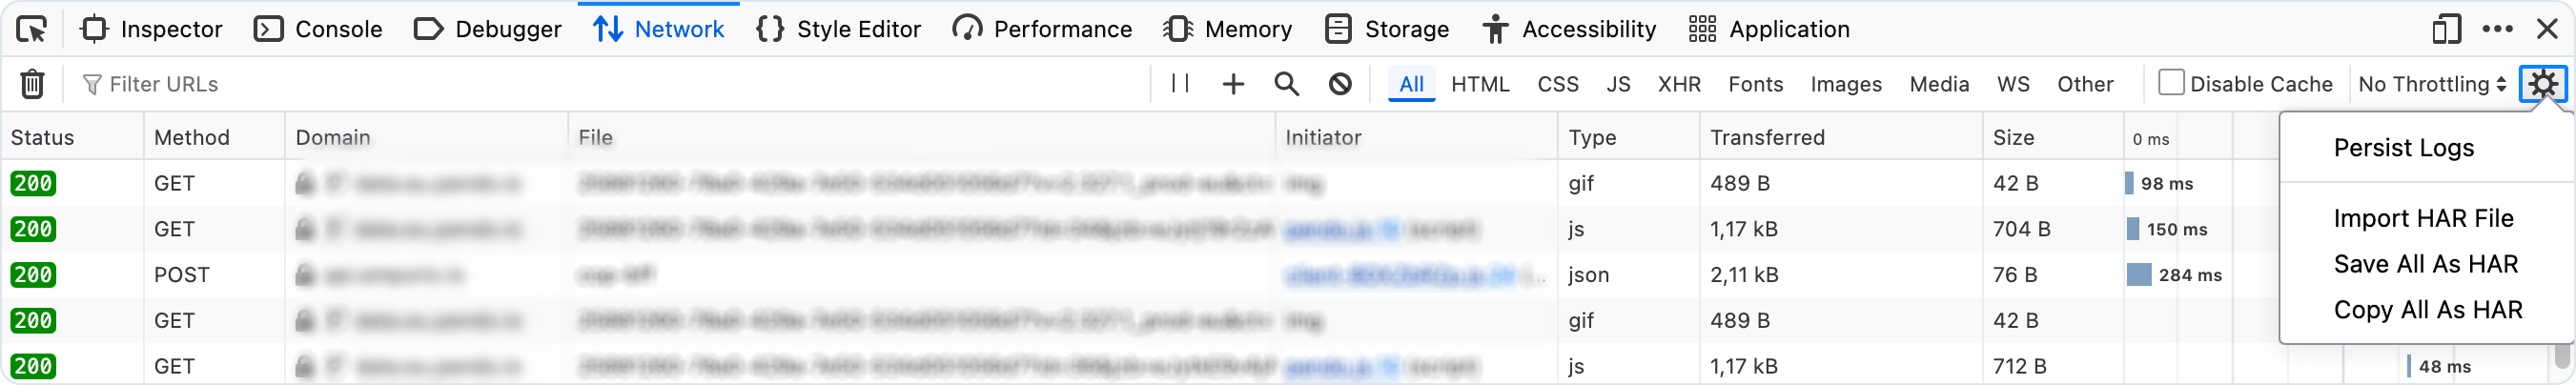Pause network recording
Viewport: 2576px width, 385px height.
pyautogui.click(x=1180, y=84)
